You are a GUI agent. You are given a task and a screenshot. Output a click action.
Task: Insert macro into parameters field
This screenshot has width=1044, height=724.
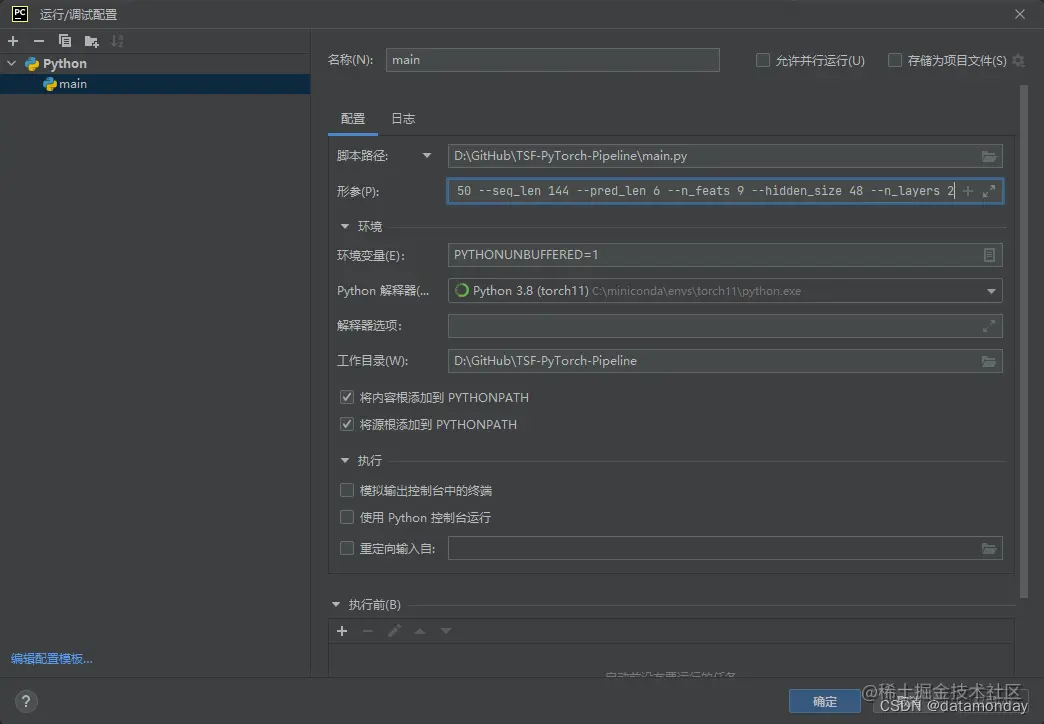pyautogui.click(x=968, y=191)
